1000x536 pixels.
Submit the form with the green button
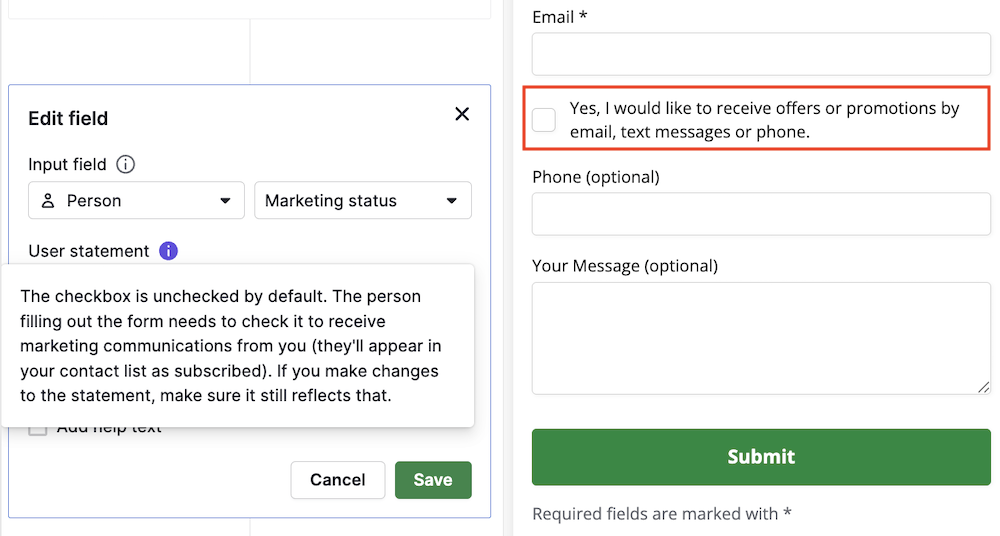761,457
